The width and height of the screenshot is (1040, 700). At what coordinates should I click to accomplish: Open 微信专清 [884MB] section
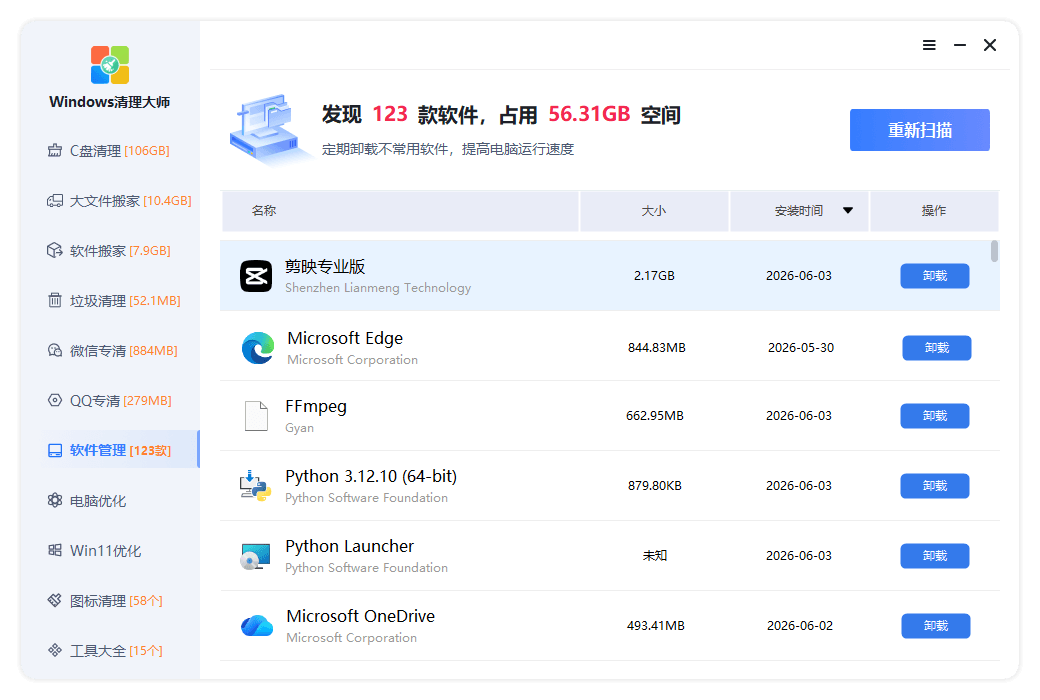click(x=113, y=350)
